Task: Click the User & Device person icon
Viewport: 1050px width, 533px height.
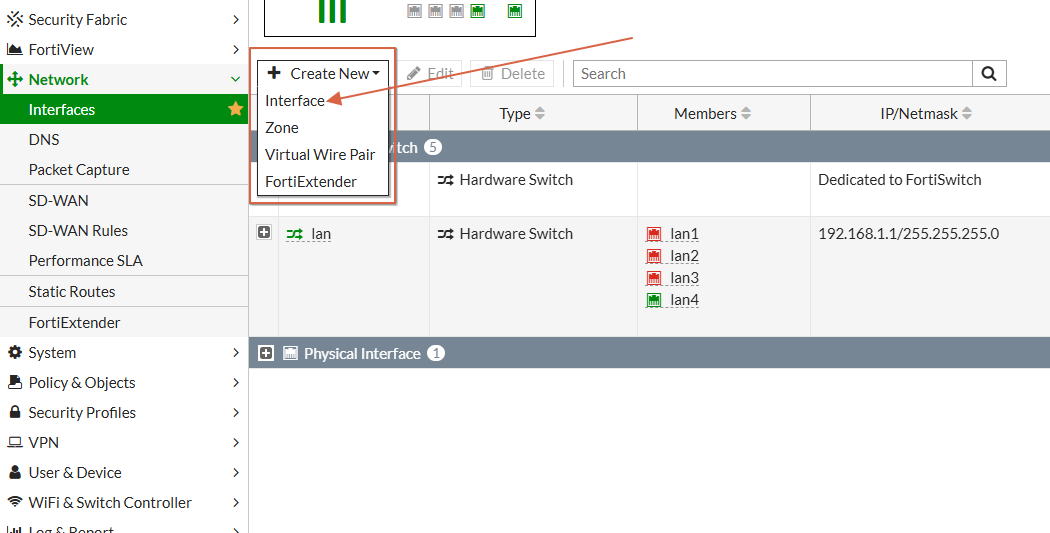Action: pos(14,472)
